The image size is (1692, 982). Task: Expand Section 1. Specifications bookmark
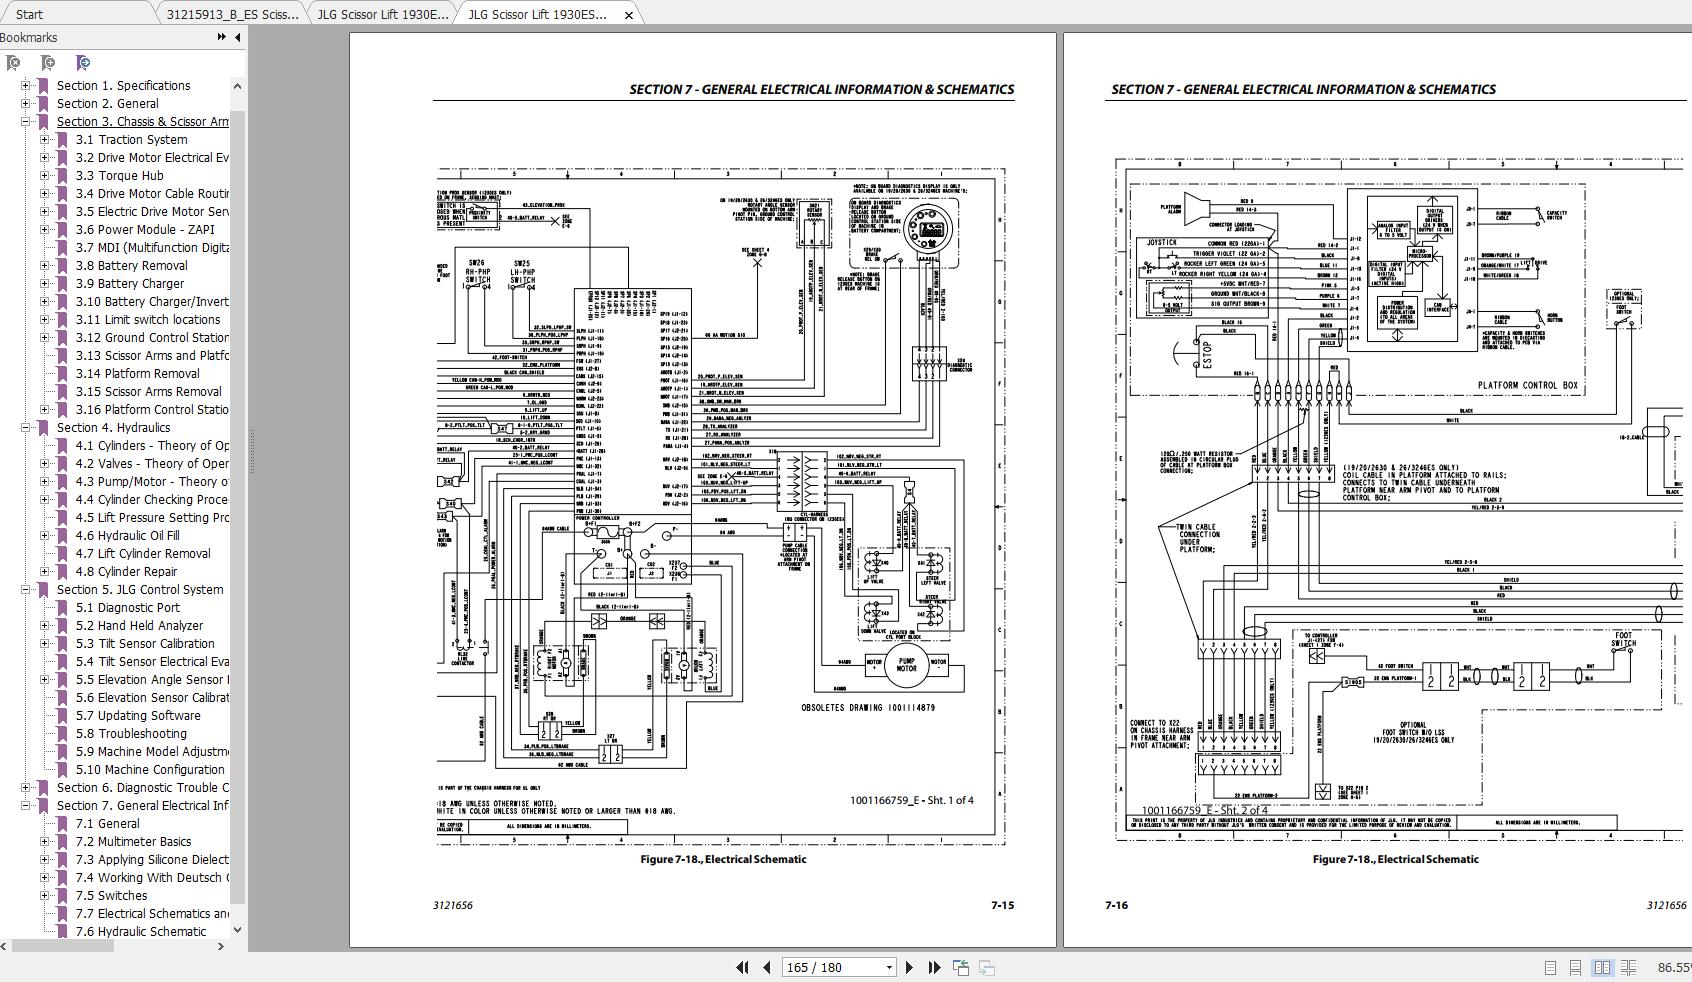point(26,86)
